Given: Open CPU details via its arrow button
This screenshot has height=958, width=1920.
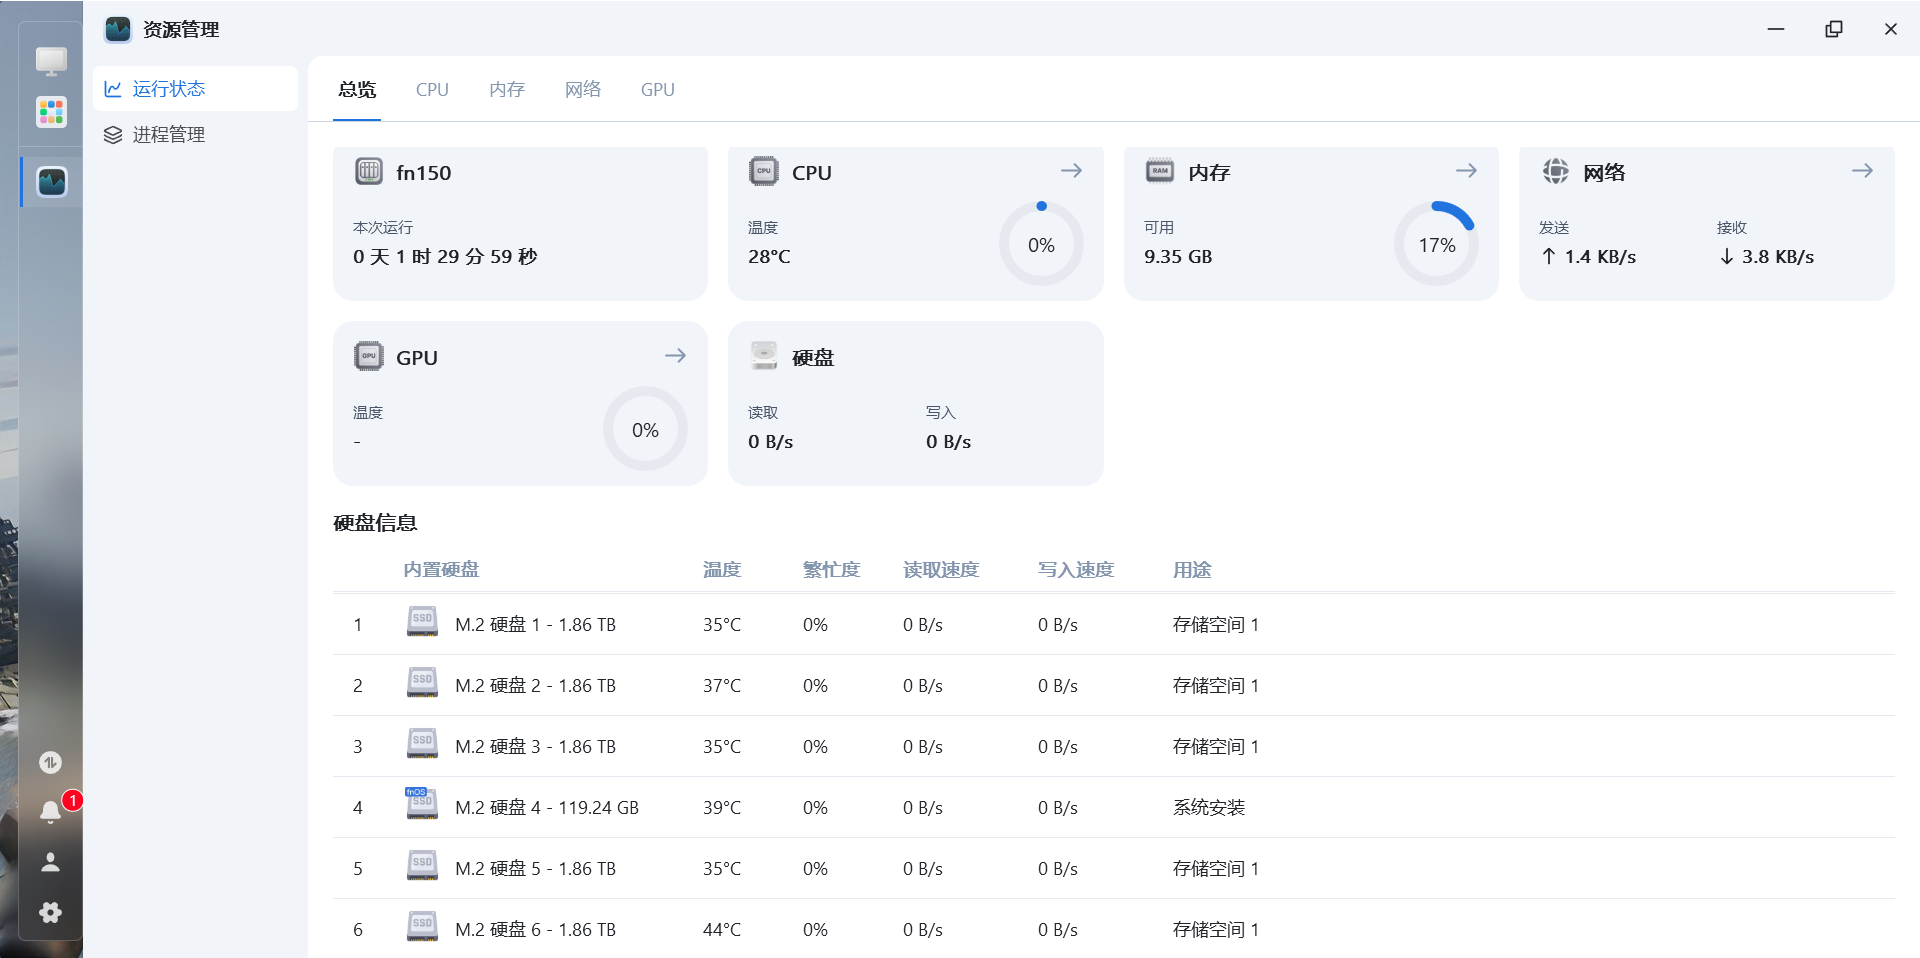Looking at the screenshot, I should [x=1071, y=170].
